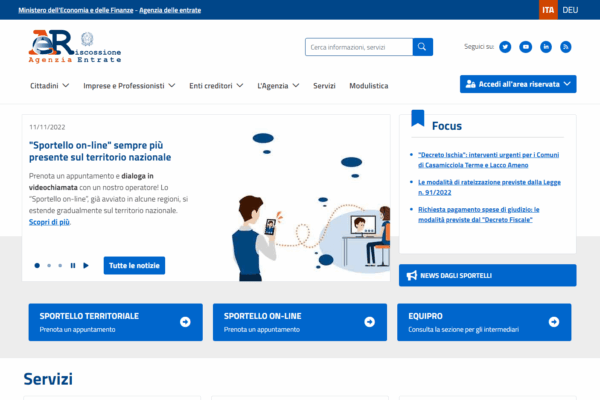Pause the news carousel
600x400 pixels.
73,266
